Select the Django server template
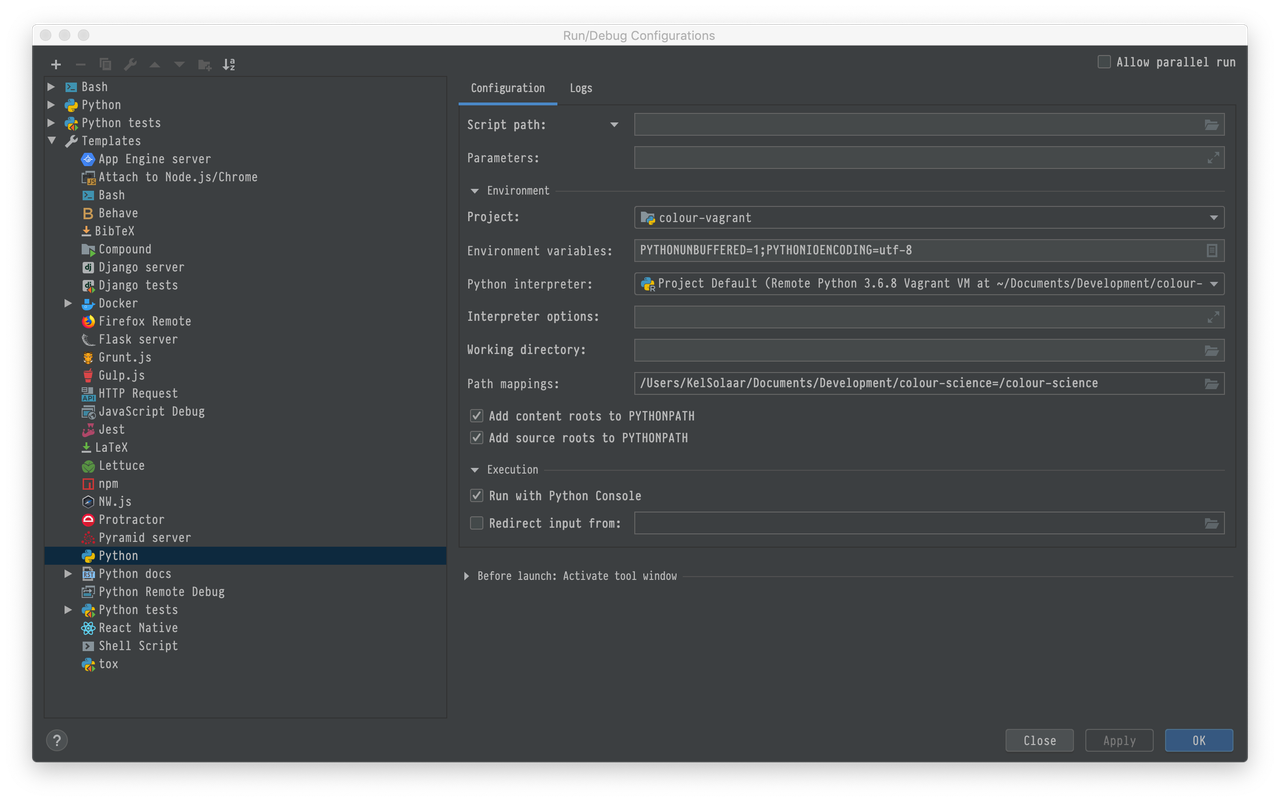1280x802 pixels. coord(132,267)
